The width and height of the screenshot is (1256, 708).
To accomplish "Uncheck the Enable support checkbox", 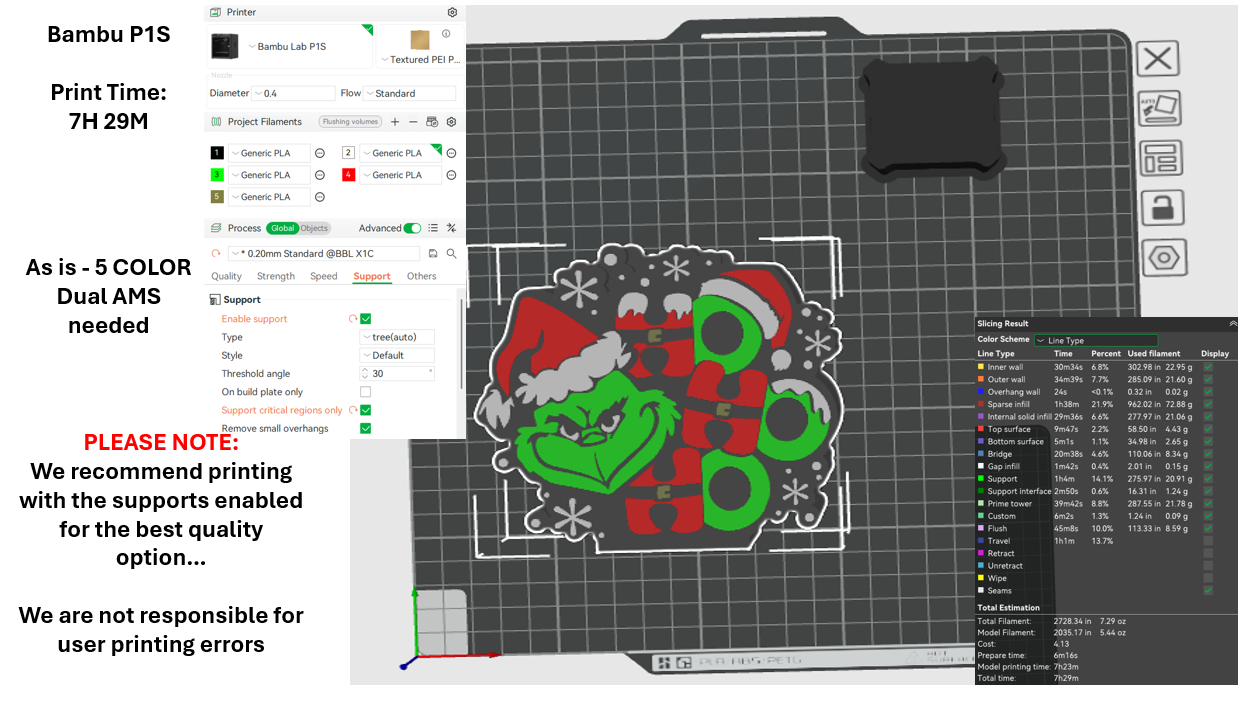I will (x=365, y=319).
